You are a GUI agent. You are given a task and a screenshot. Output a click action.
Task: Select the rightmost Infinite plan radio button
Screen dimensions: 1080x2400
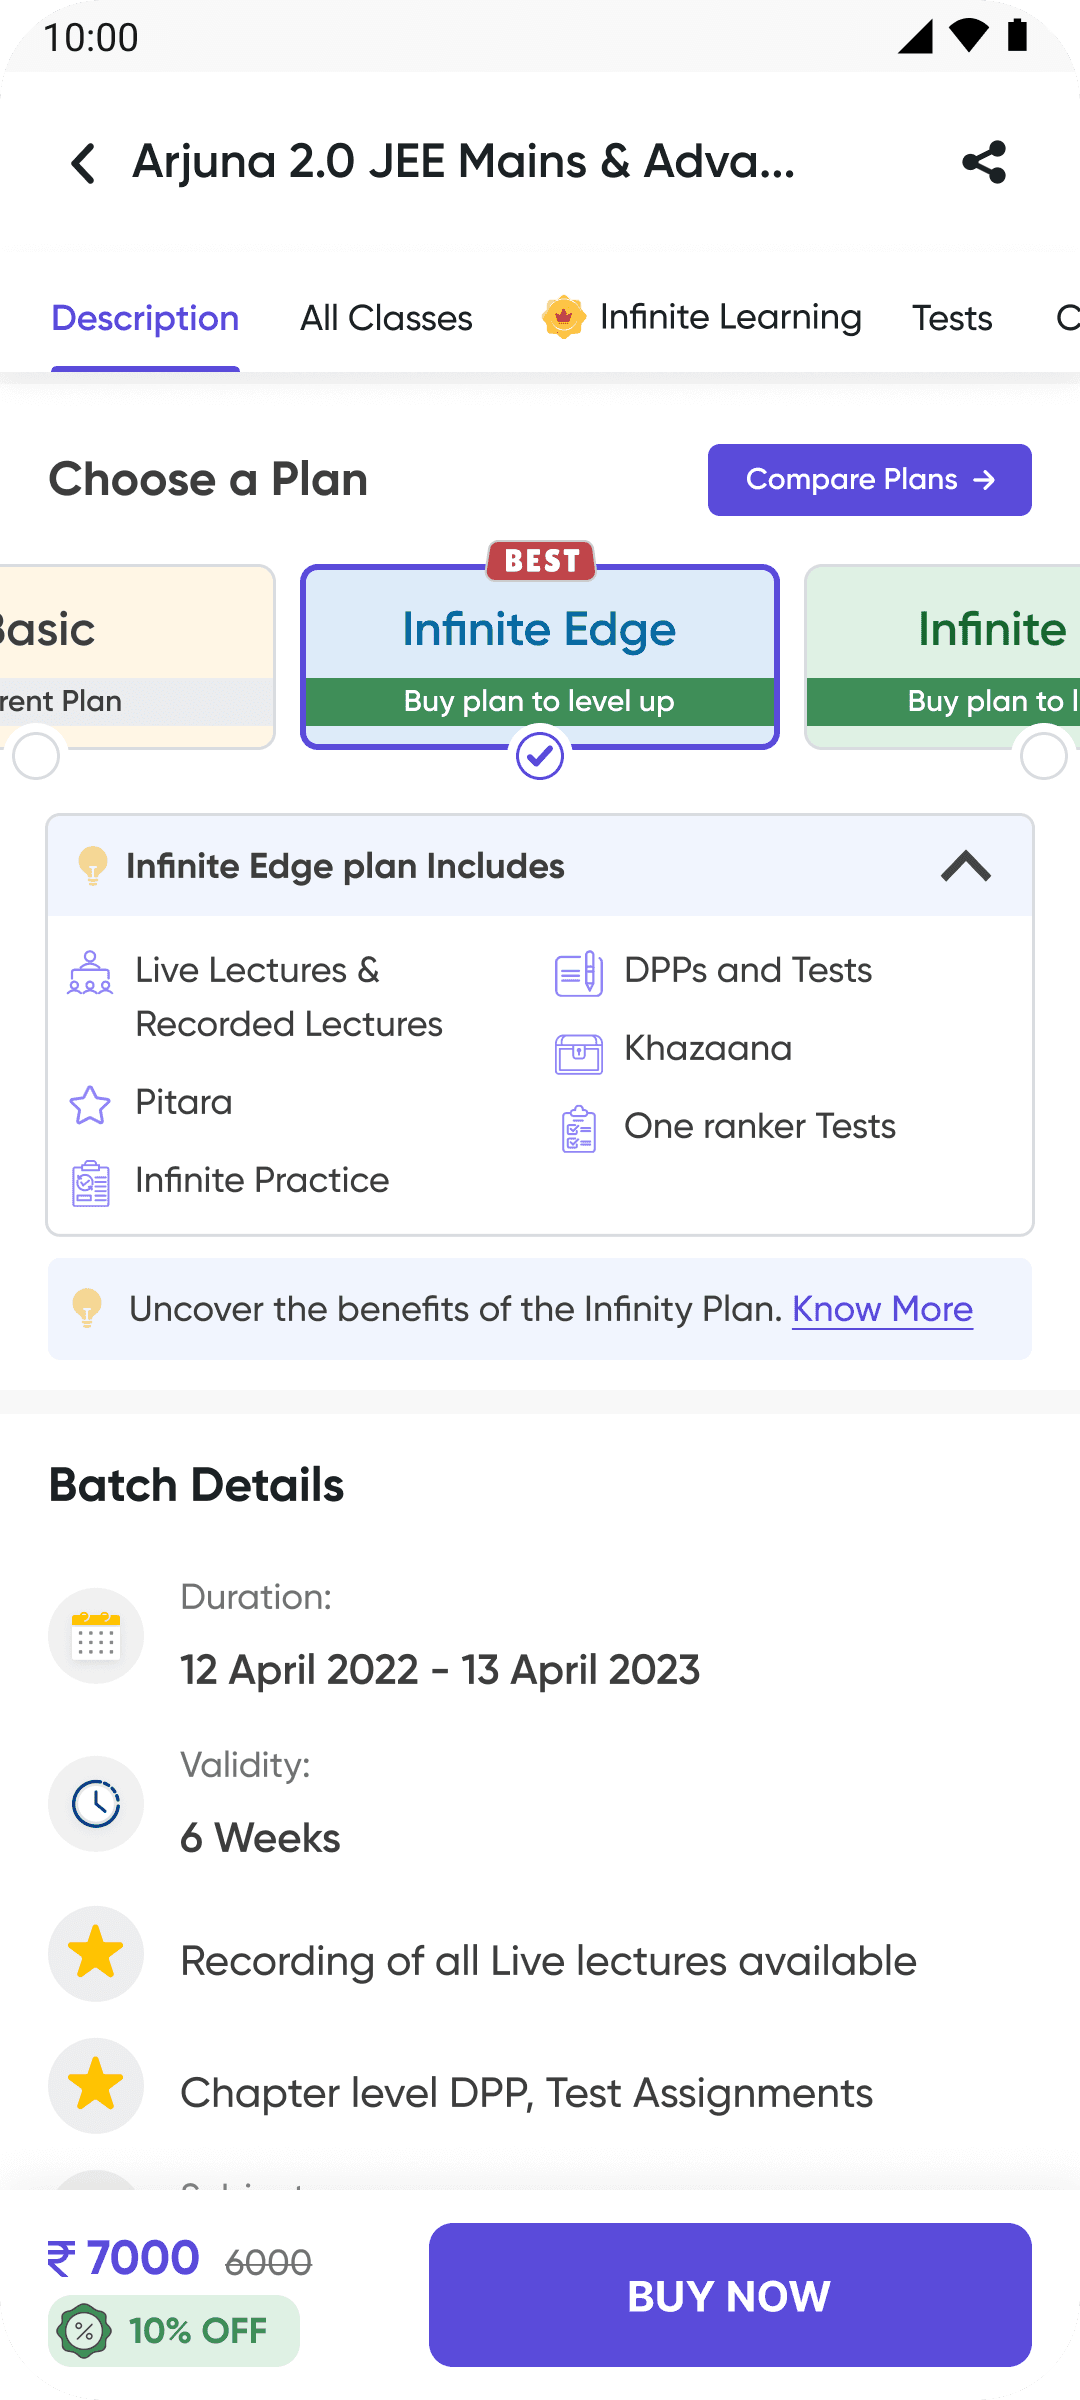(x=1044, y=756)
